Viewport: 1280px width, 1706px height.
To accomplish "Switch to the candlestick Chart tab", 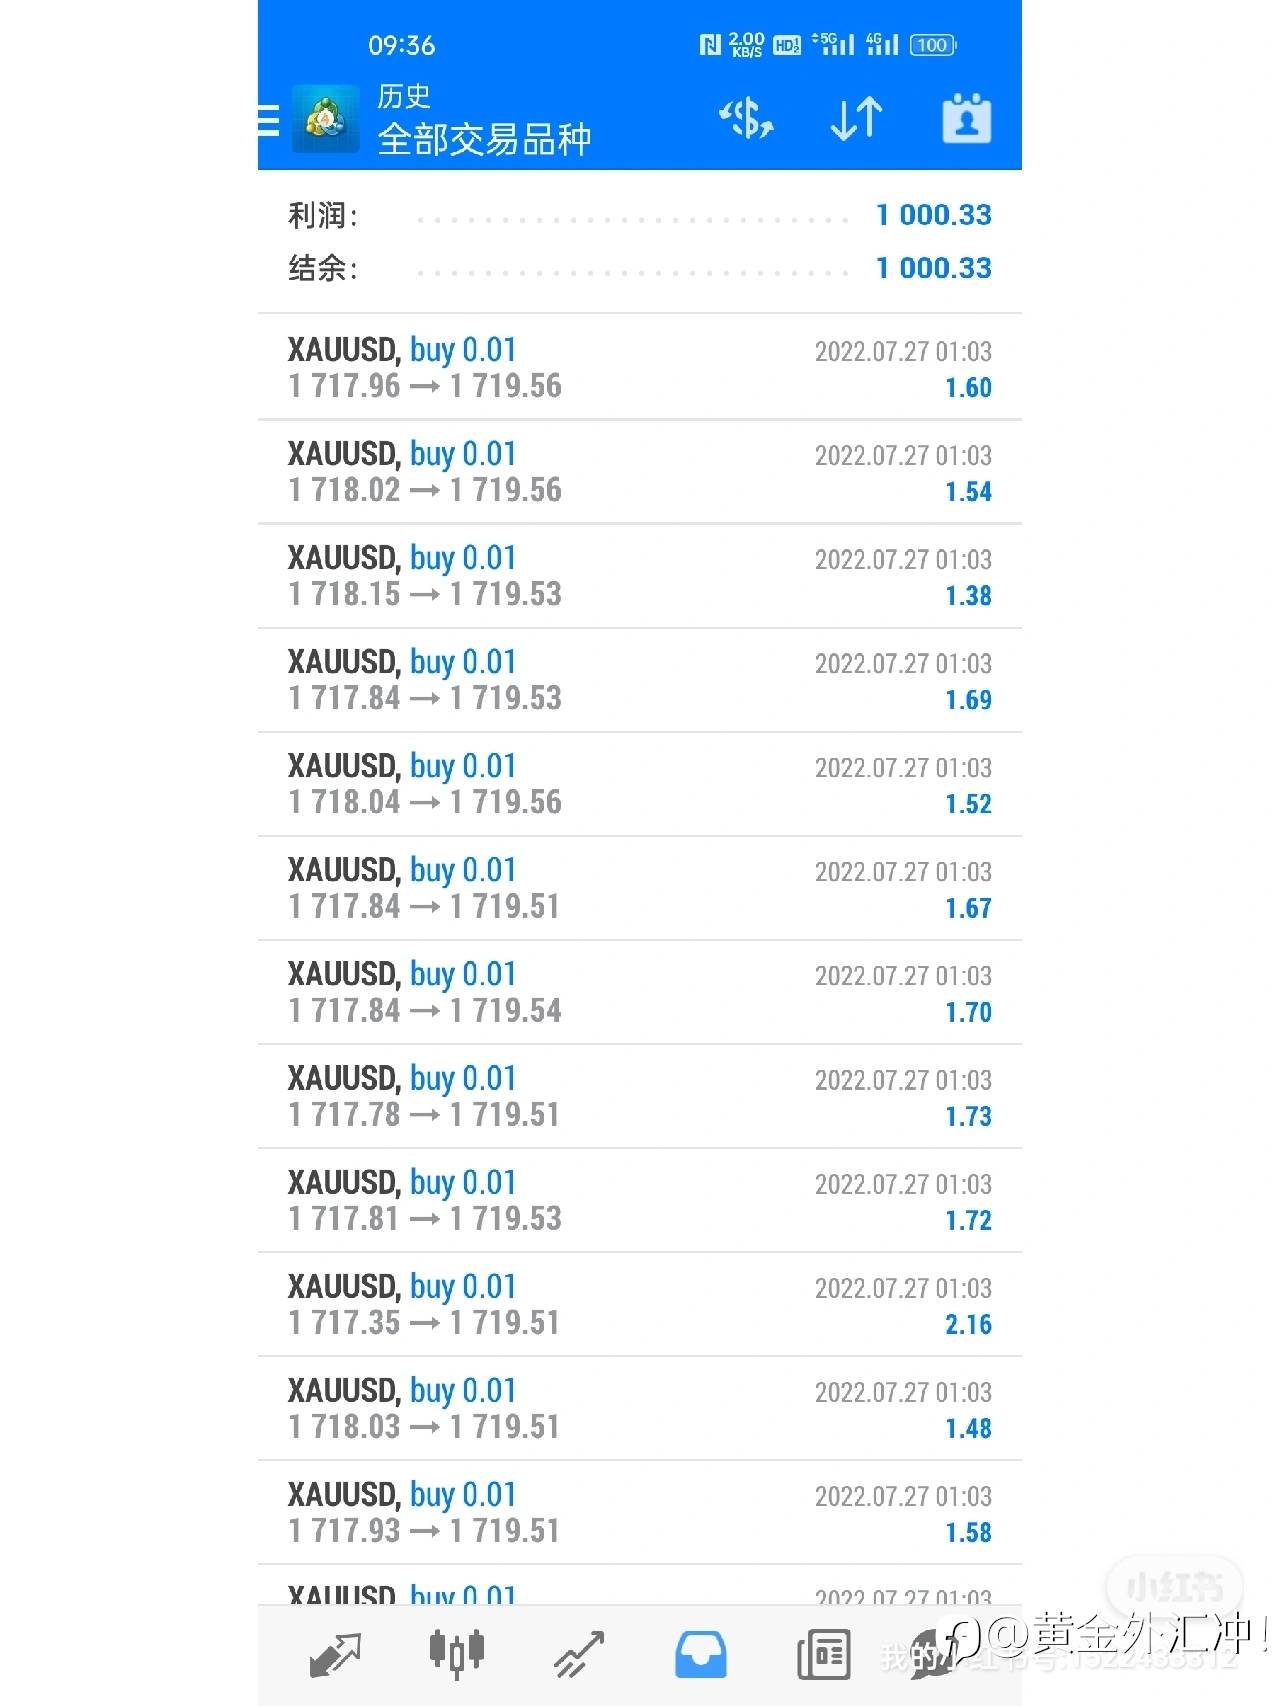I will [456, 1654].
